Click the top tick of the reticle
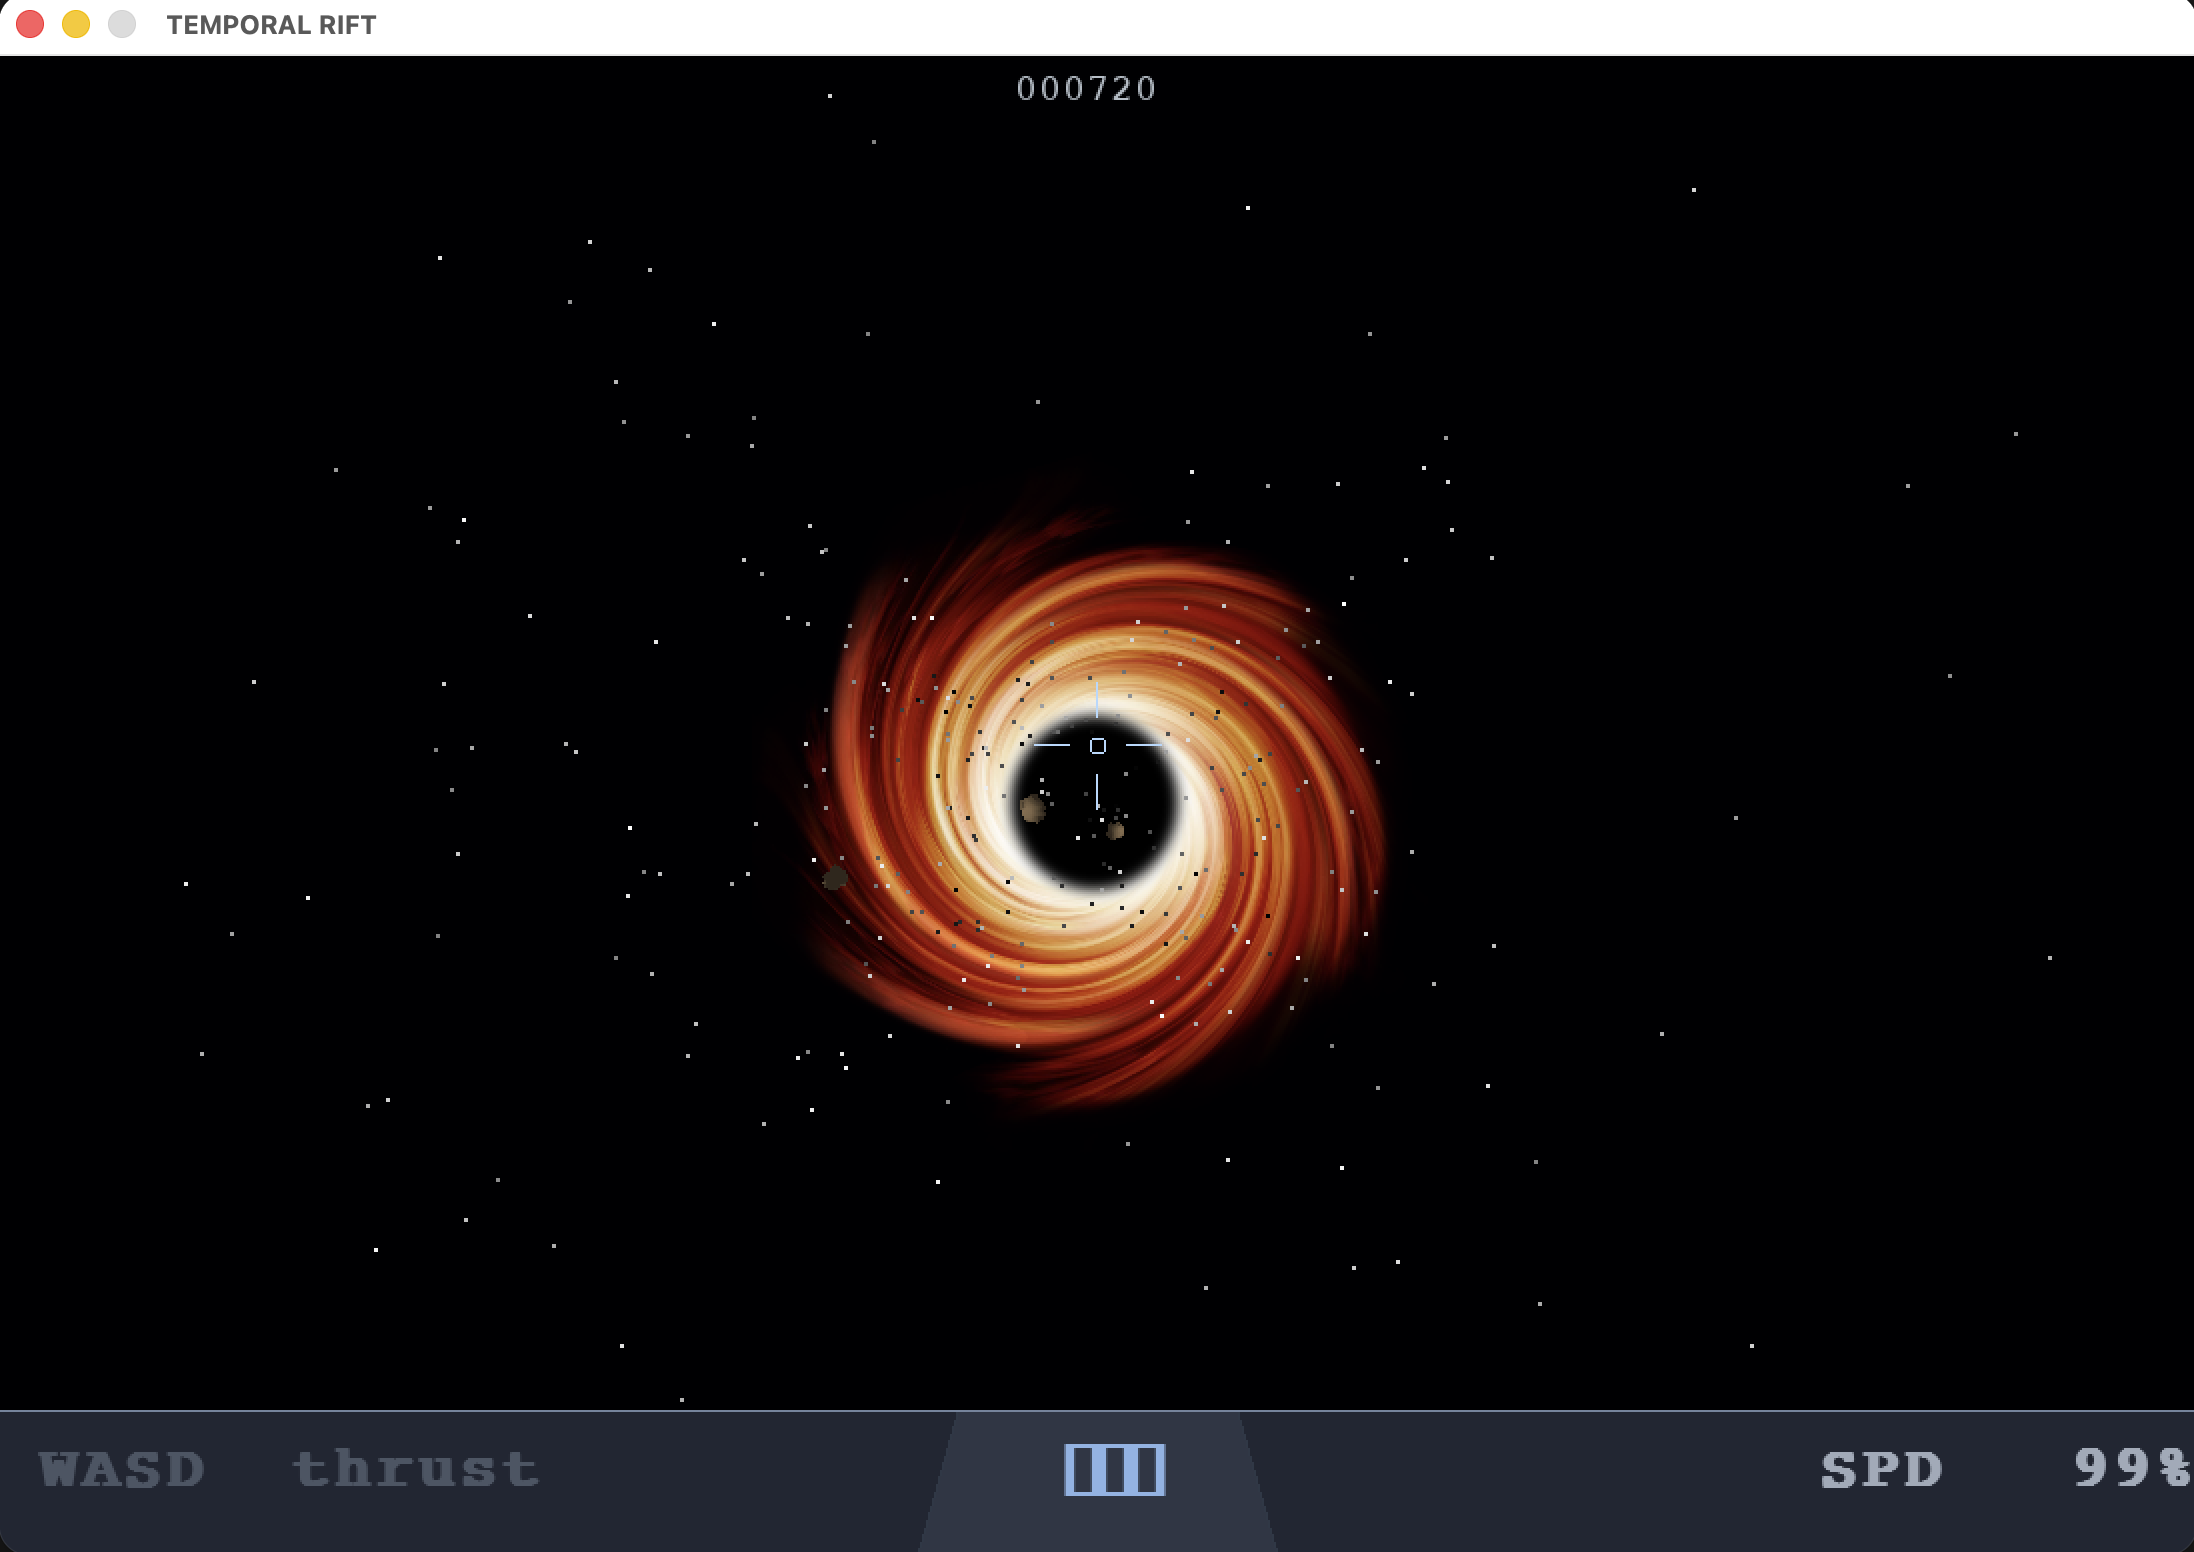Image resolution: width=2194 pixels, height=1552 pixels. point(1097,700)
